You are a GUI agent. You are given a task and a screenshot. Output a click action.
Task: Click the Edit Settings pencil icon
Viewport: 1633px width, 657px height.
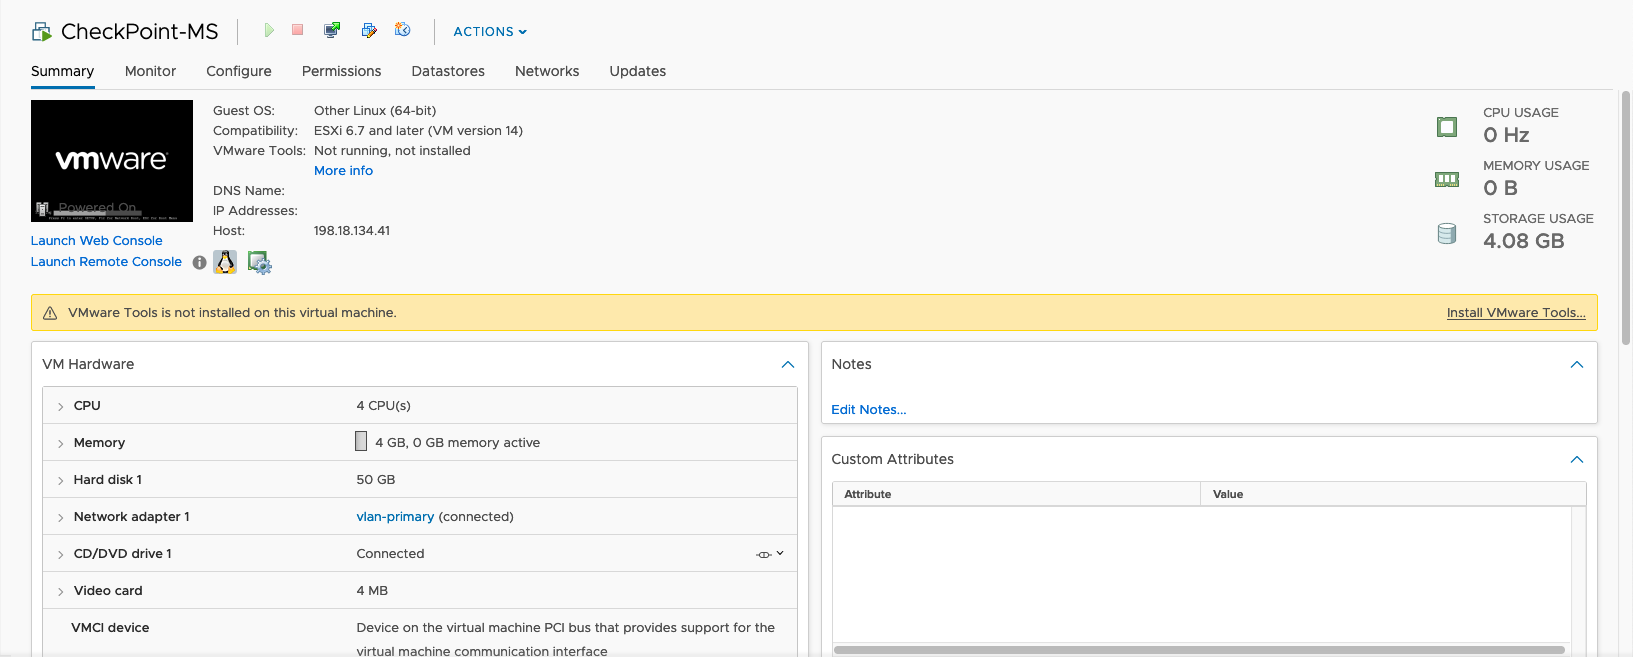point(369,31)
